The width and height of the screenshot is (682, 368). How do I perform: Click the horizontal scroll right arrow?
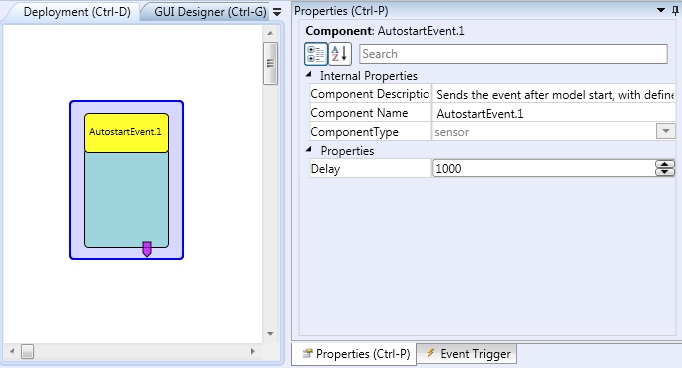(x=252, y=351)
